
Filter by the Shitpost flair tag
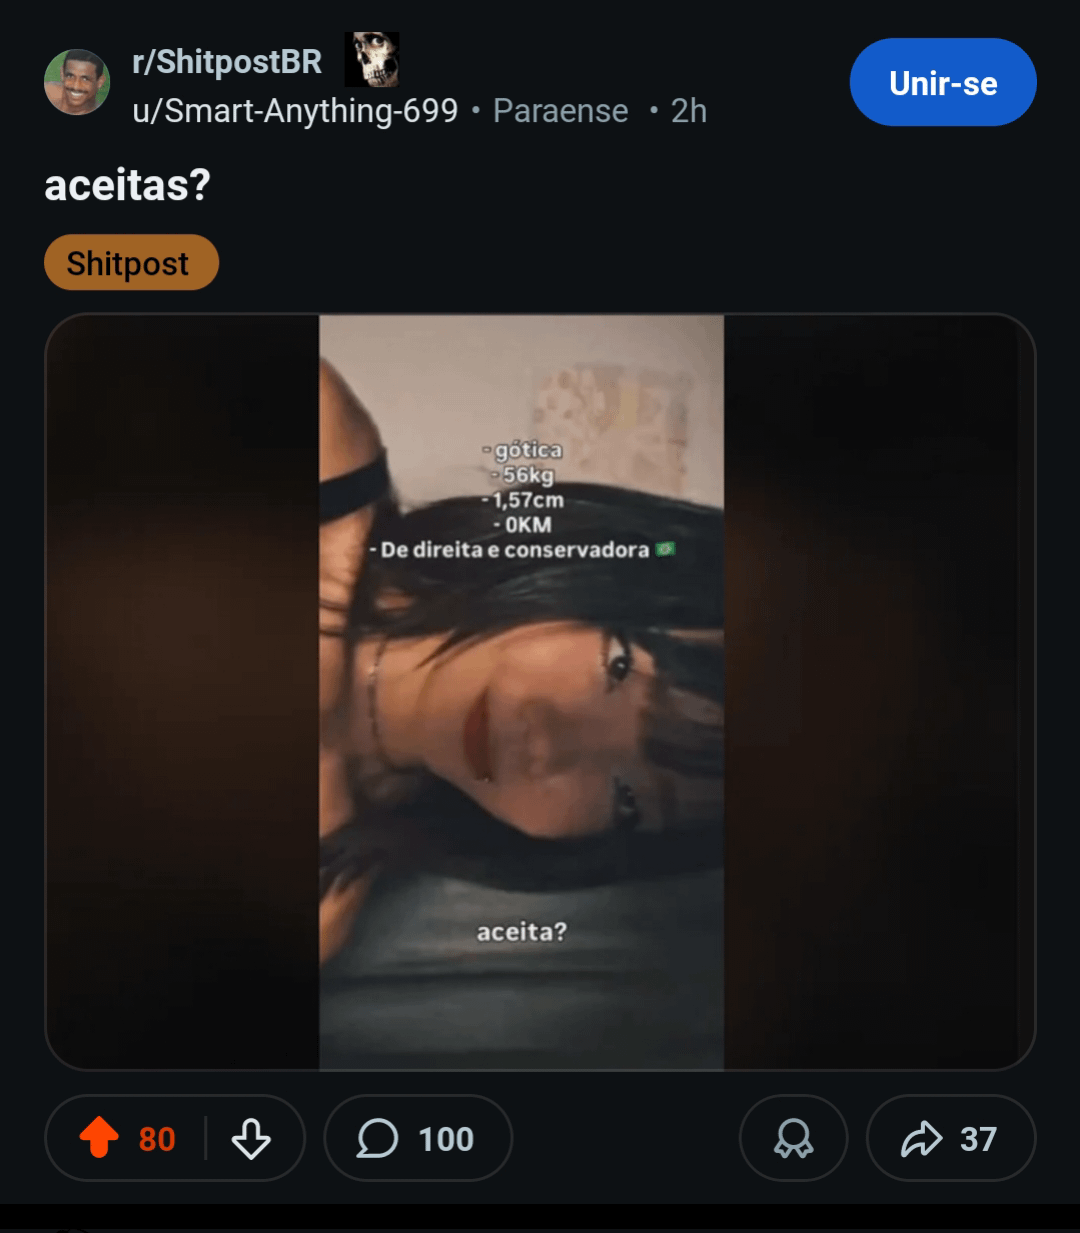tap(131, 263)
